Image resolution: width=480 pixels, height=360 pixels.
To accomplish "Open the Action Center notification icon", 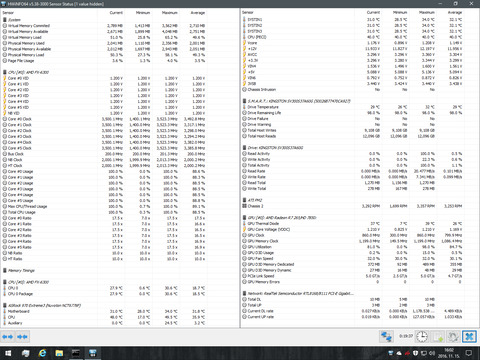I will (x=469, y=353).
